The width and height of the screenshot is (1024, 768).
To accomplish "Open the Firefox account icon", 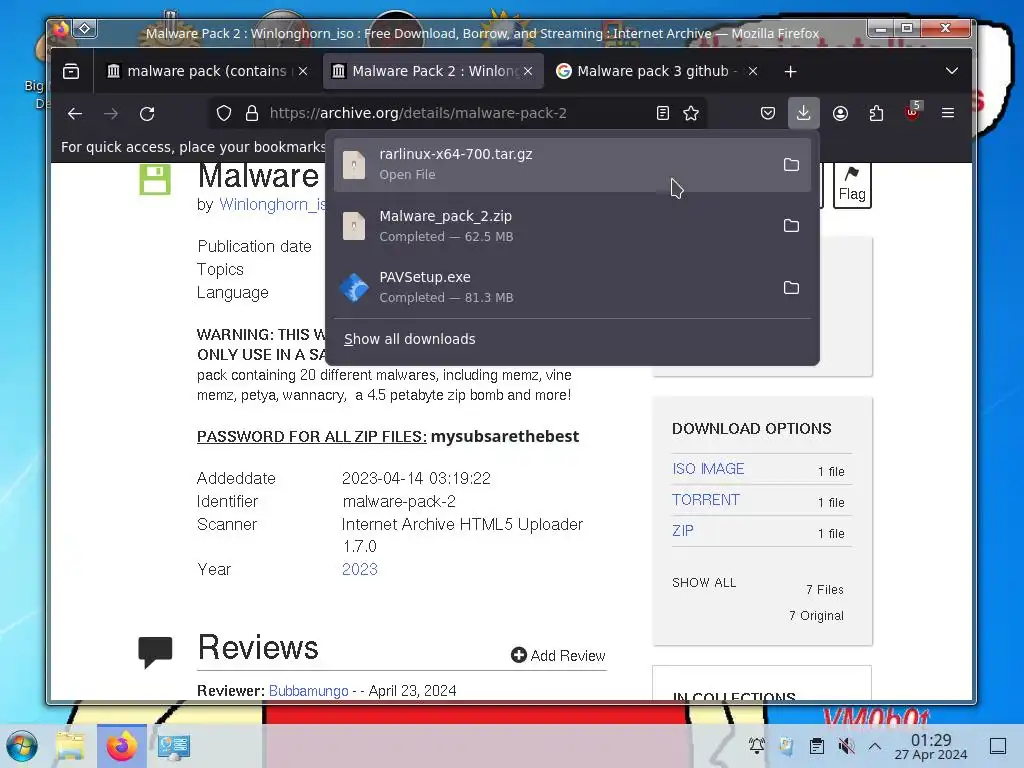I will coord(840,114).
